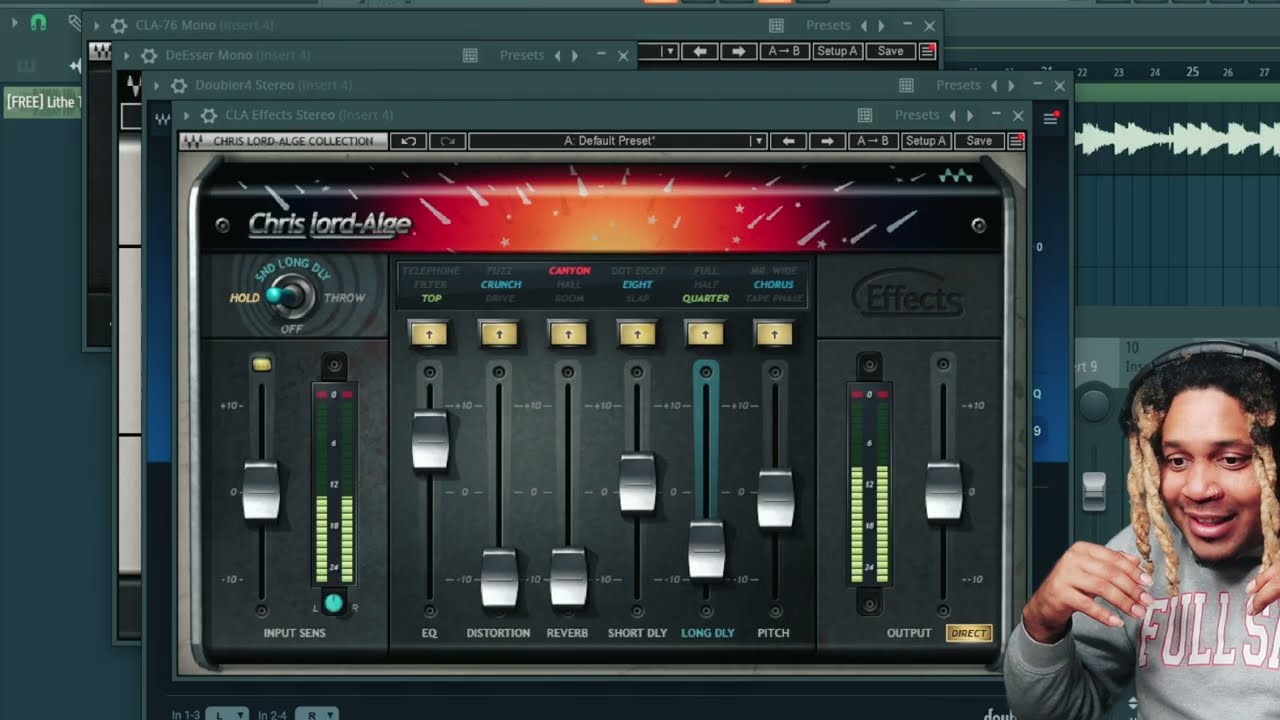The image size is (1280, 720).
Task: Toggle Distortion mode arrow button
Action: pyautogui.click(x=499, y=335)
